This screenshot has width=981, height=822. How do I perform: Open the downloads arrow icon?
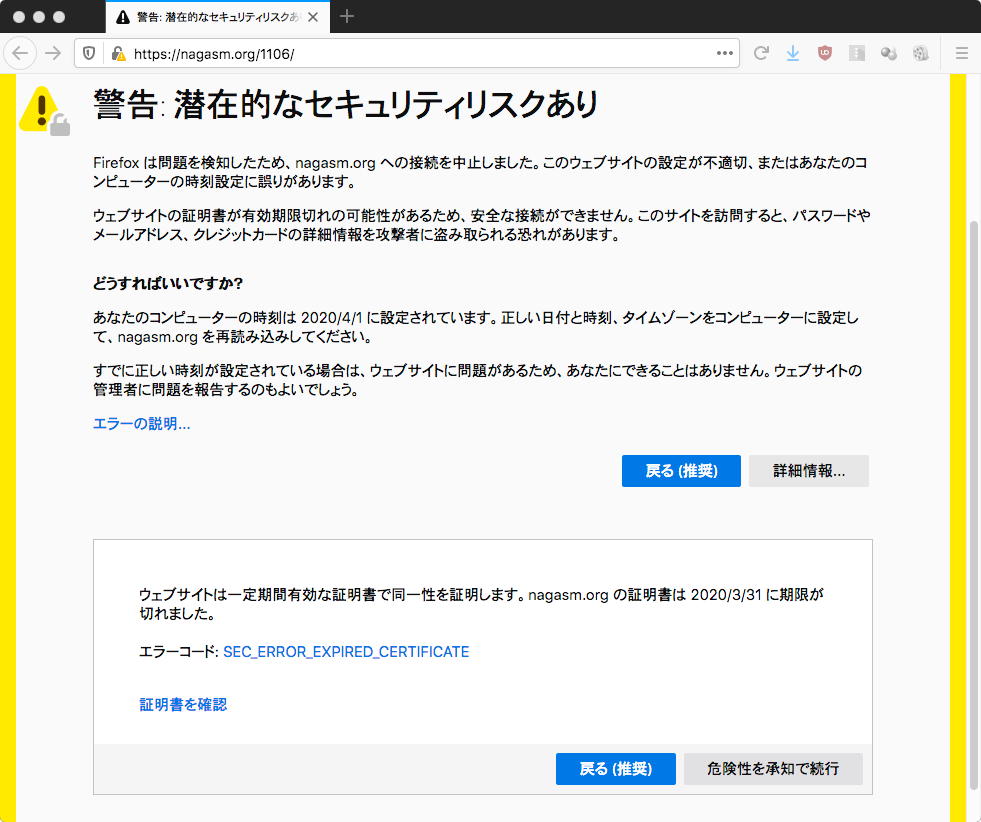(x=793, y=53)
